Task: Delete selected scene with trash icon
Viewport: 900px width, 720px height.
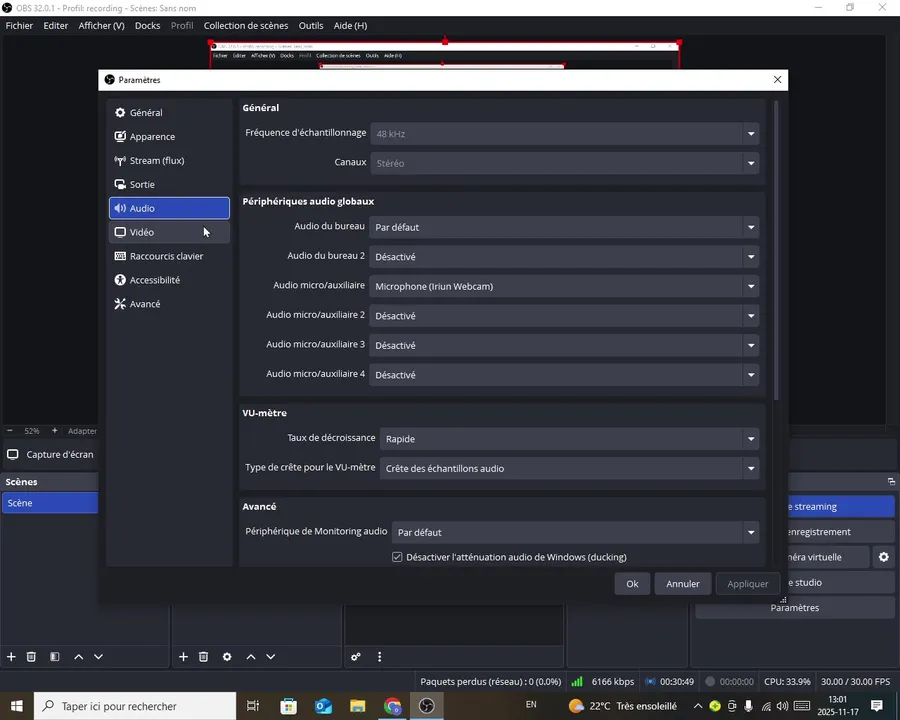Action: pyautogui.click(x=31, y=657)
